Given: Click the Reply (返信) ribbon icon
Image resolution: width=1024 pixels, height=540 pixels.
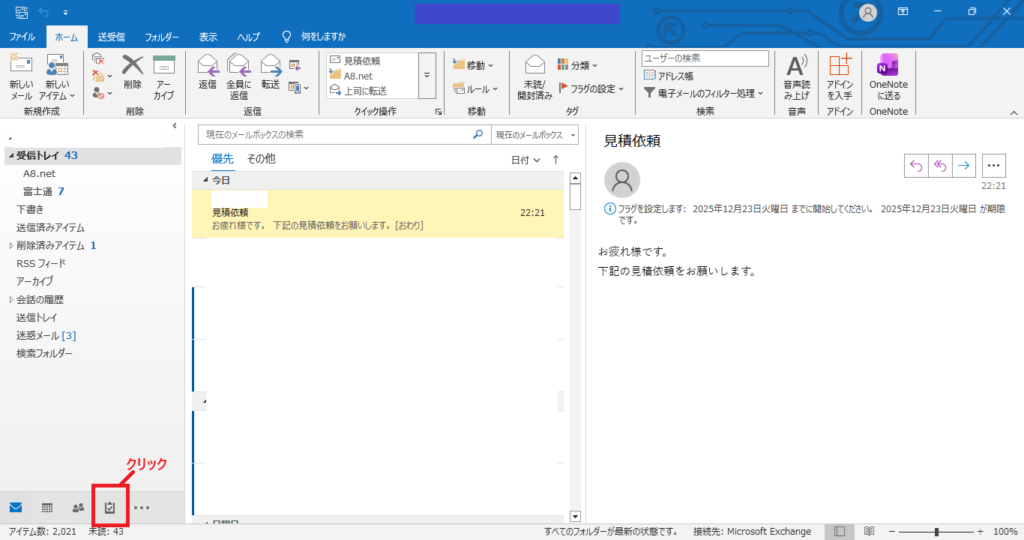Looking at the screenshot, I should tap(208, 68).
